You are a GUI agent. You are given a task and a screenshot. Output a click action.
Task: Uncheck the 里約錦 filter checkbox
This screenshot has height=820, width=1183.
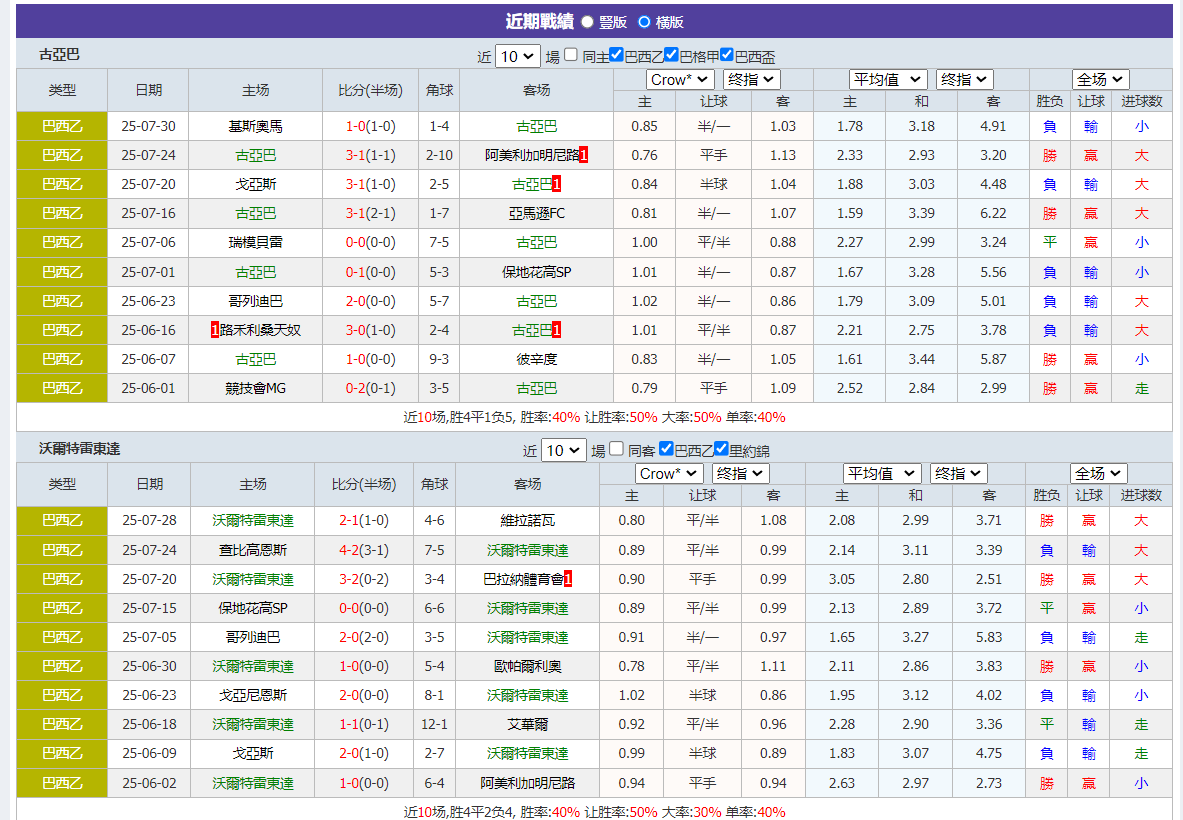[721, 450]
